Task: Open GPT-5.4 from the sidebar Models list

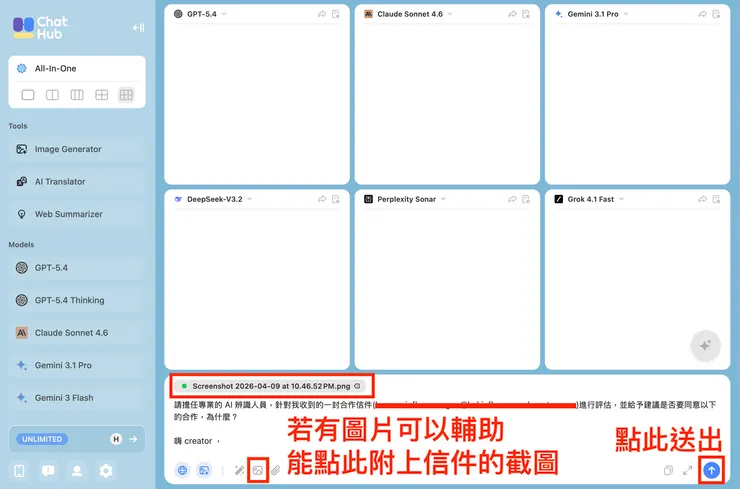Action: (x=77, y=268)
